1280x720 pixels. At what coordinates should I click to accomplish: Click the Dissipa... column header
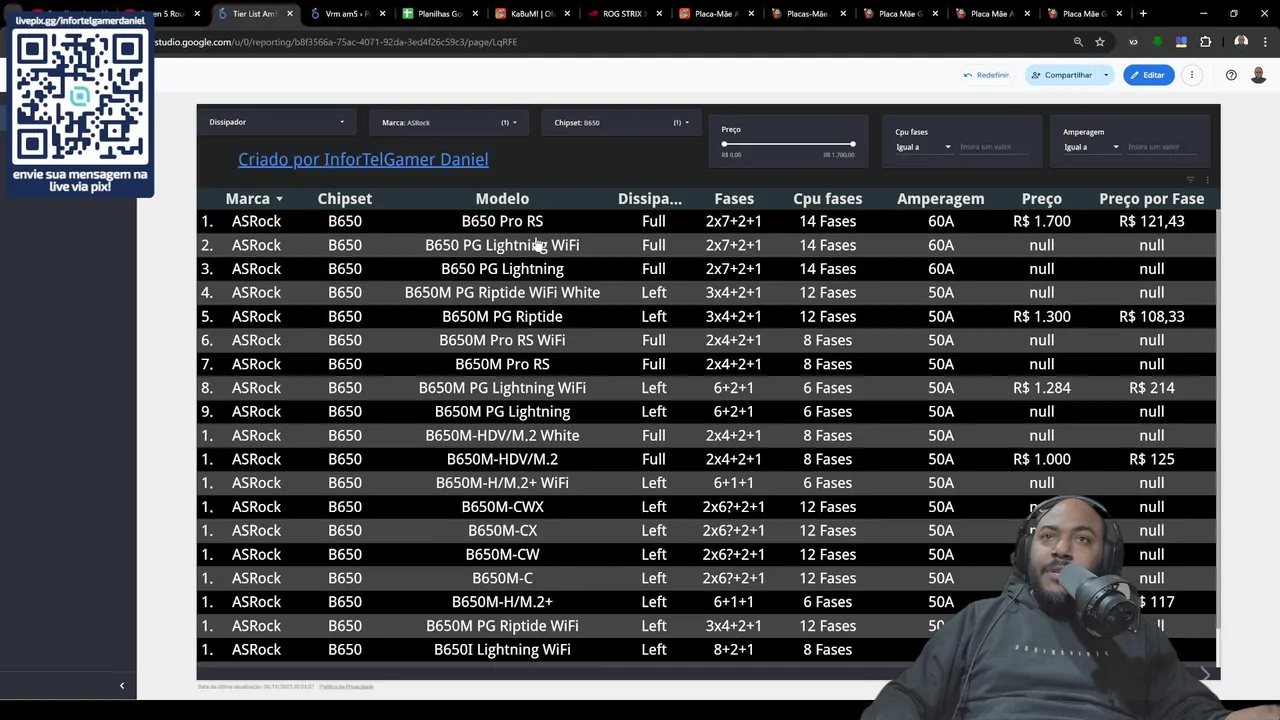(x=650, y=199)
